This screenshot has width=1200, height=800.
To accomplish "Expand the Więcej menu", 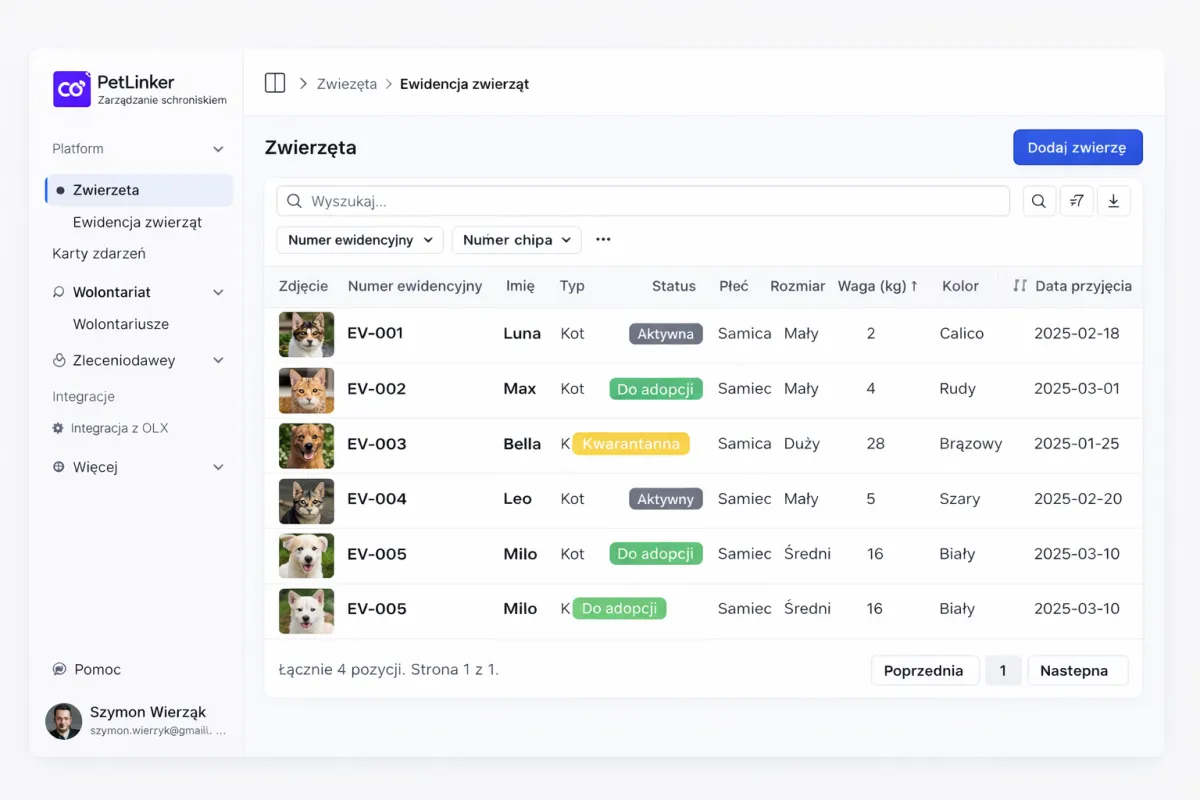I will coord(218,467).
